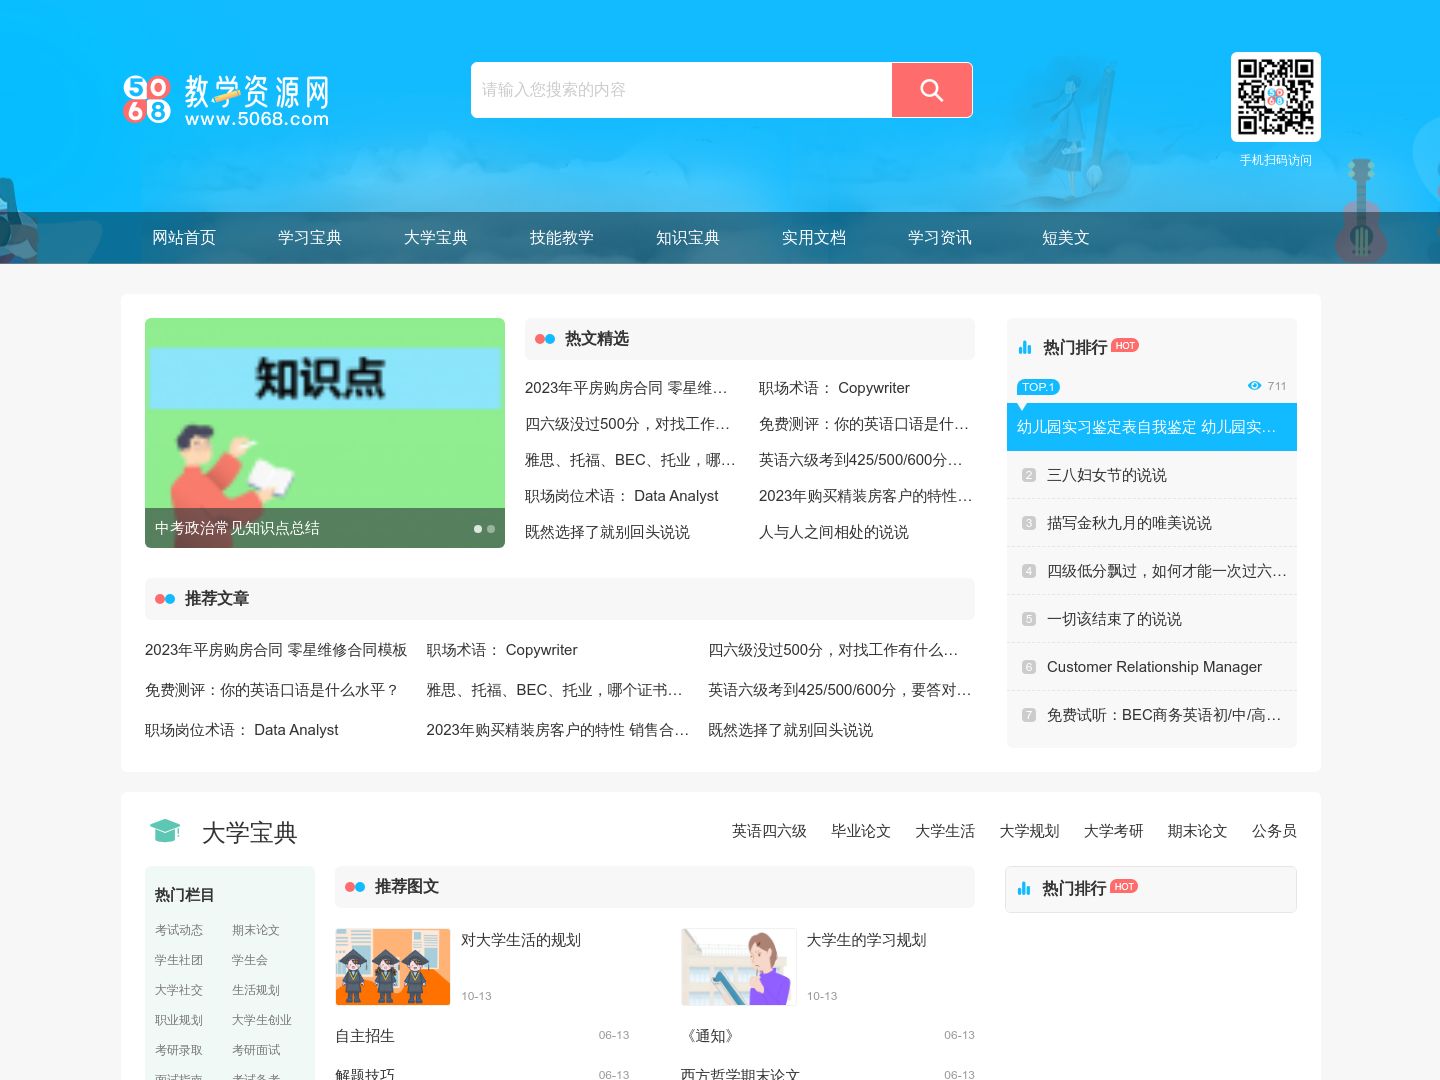Open 实用文档 navigation item
Image resolution: width=1440 pixels, height=1080 pixels.
[814, 238]
